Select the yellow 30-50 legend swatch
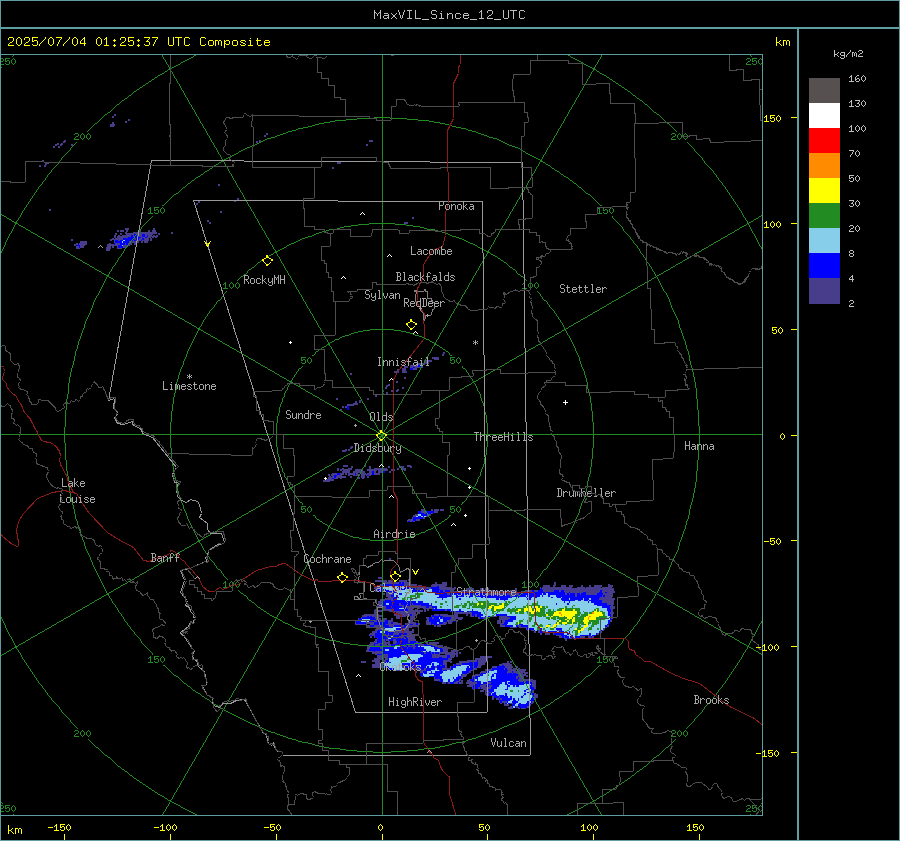This screenshot has width=900, height=841. point(824,191)
